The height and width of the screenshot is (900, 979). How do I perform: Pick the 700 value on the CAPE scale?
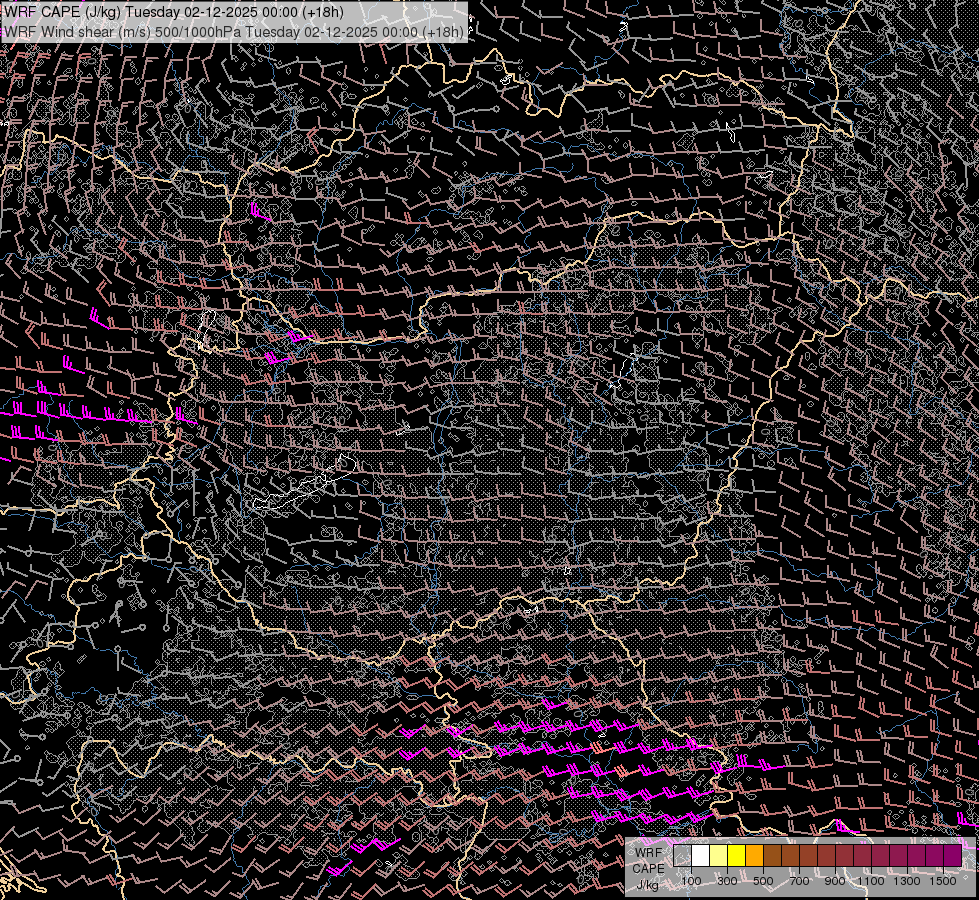799,881
